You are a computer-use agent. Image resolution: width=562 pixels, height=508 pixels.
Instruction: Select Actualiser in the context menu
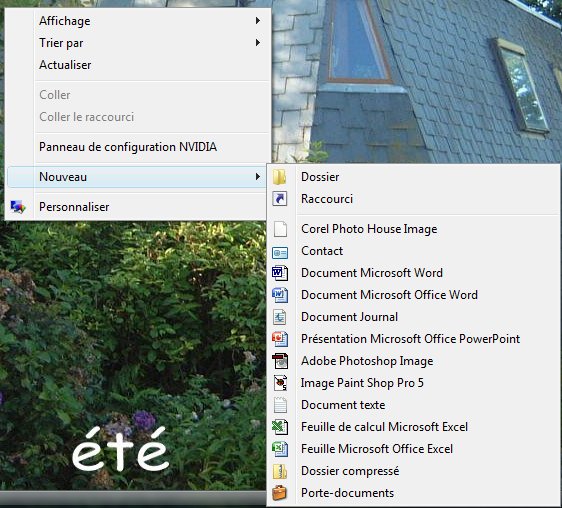click(65, 65)
